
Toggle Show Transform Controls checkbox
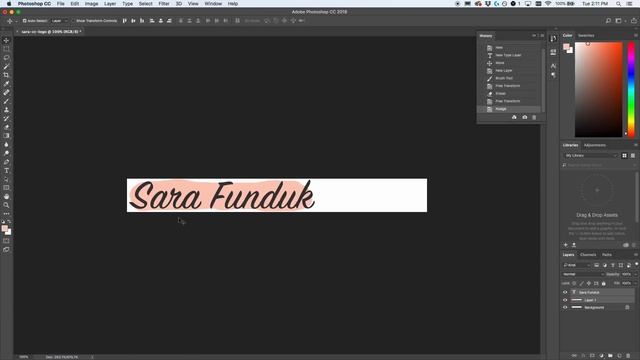point(74,21)
